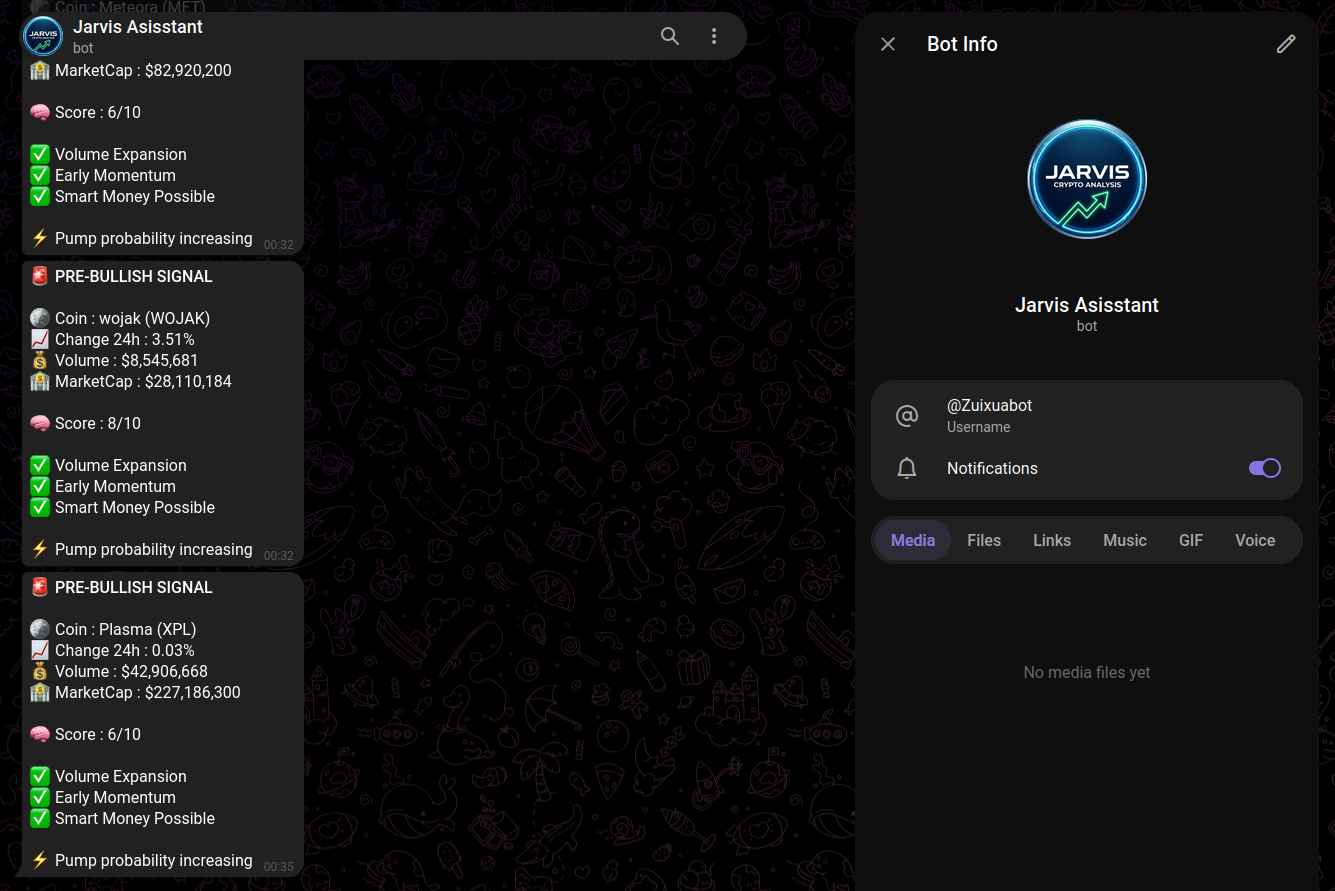This screenshot has height=891, width=1335.
Task: Click the @ username icon
Action: [907, 416]
